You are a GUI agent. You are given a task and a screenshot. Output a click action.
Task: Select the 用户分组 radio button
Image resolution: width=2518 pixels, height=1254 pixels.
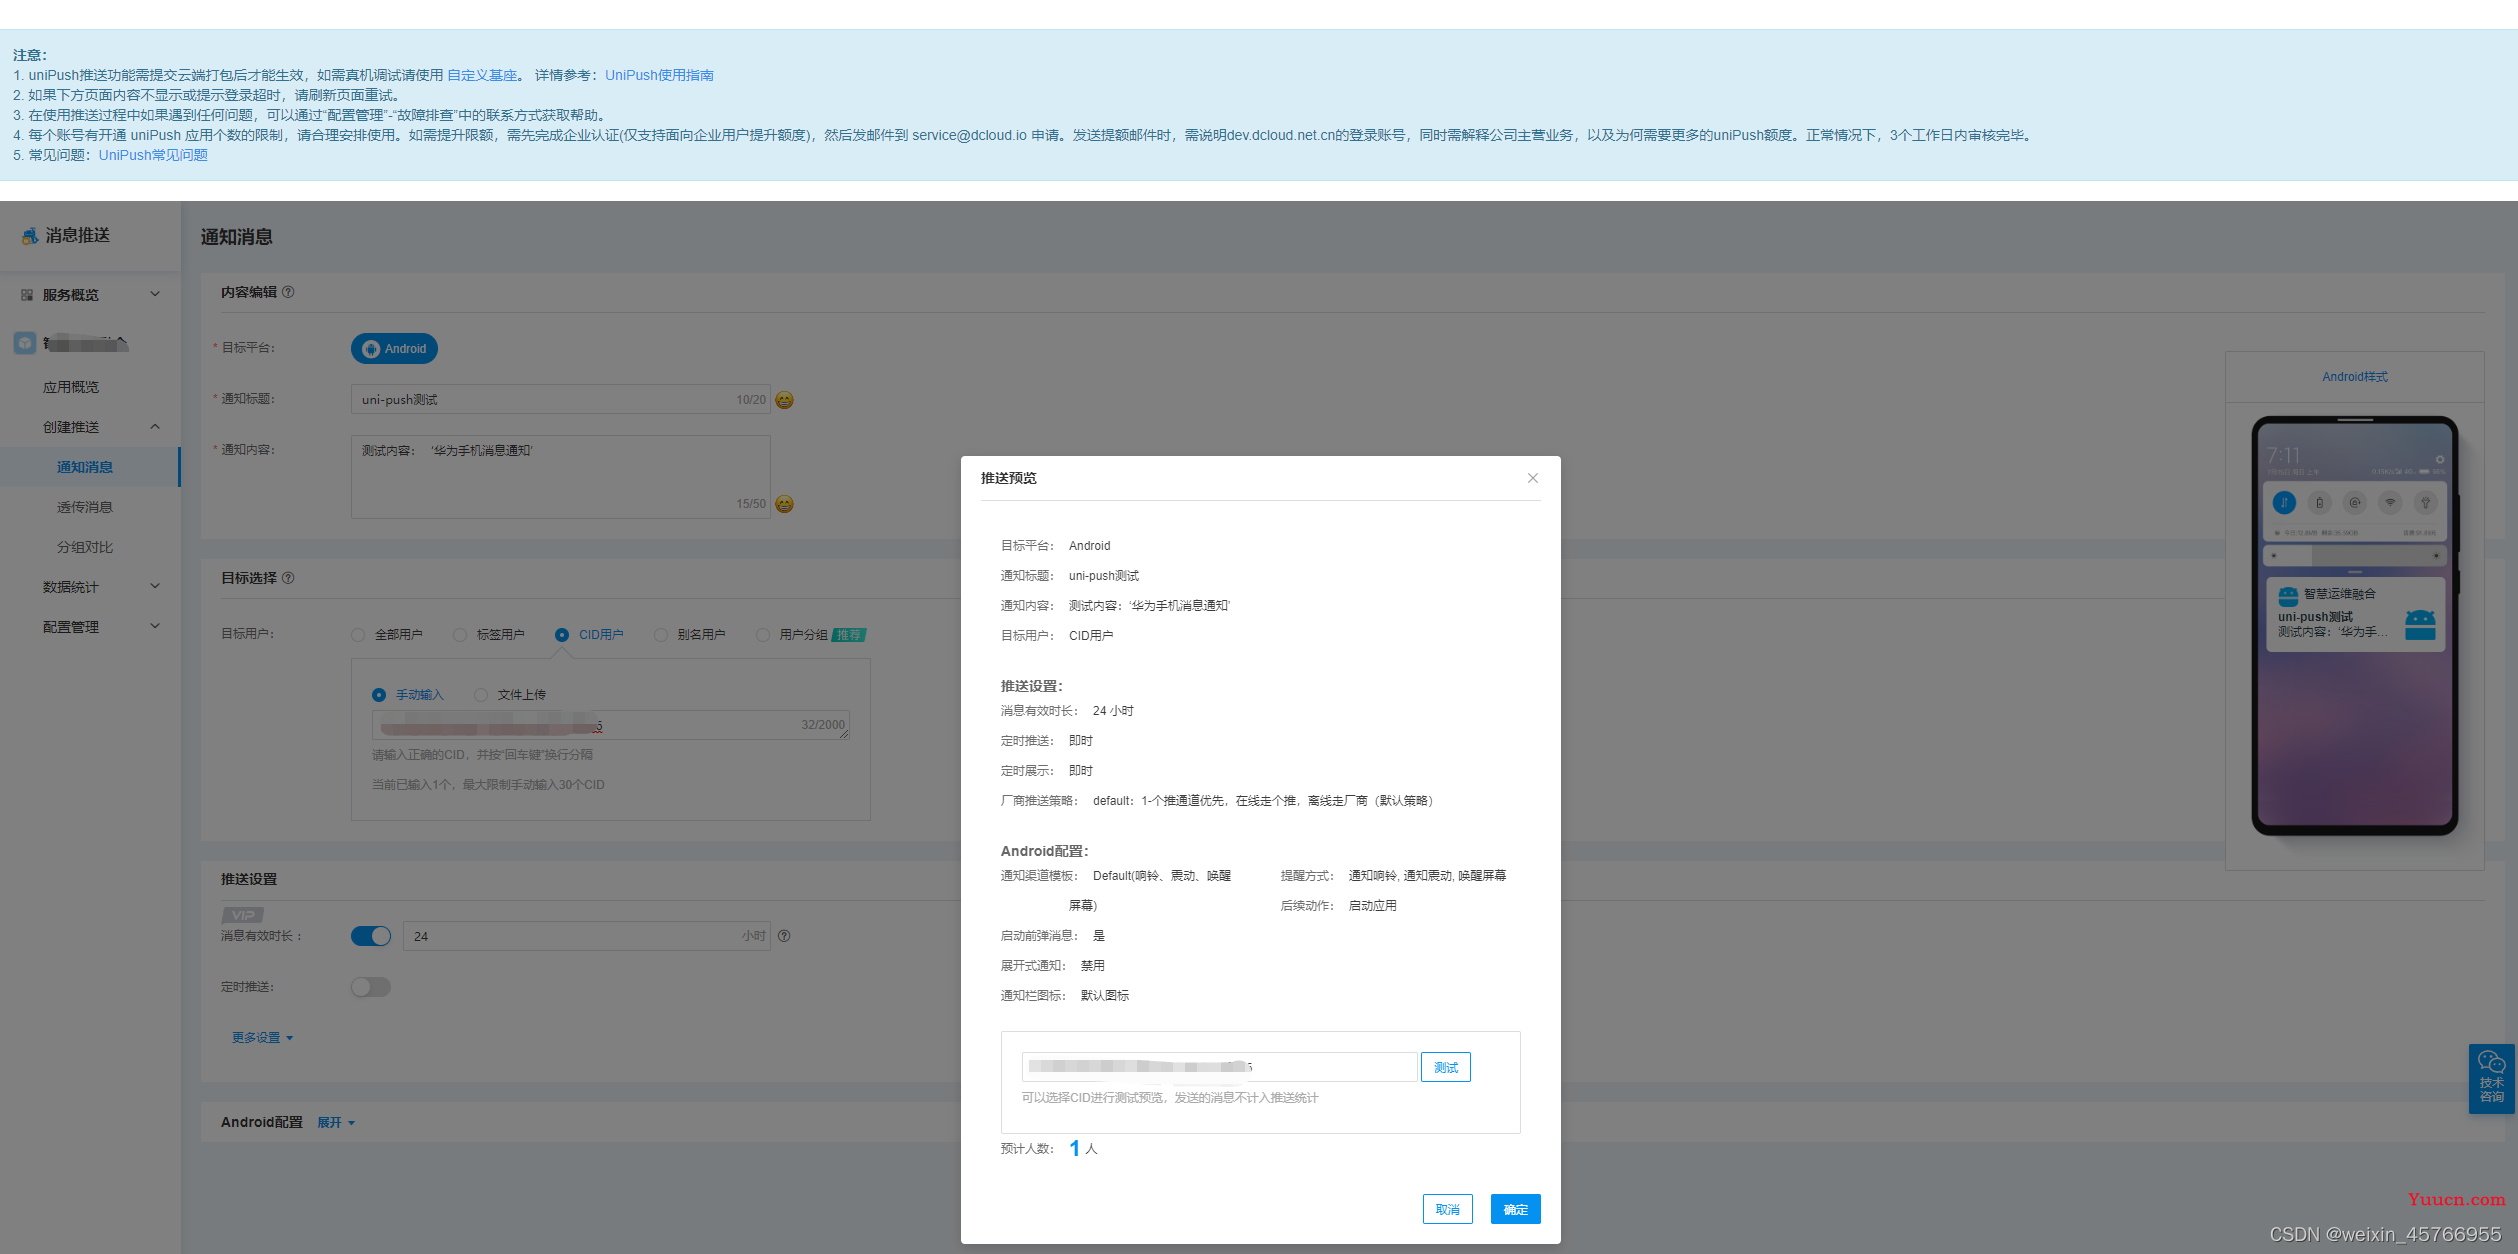coord(763,635)
